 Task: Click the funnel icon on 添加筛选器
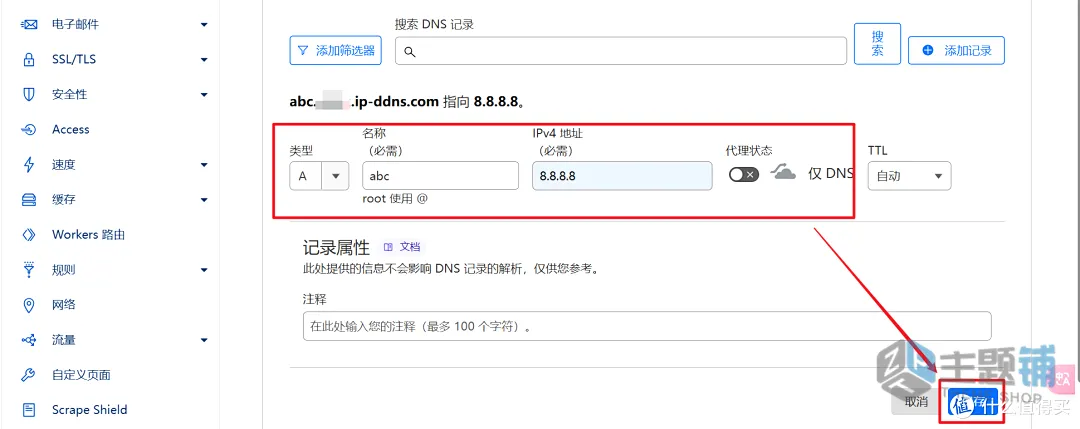pyautogui.click(x=302, y=50)
